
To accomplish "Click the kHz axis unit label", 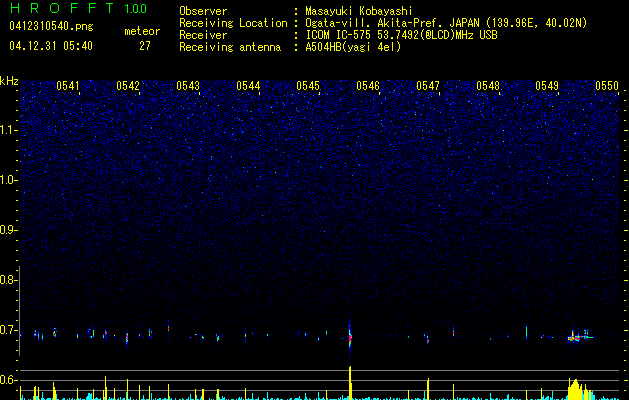I will click(x=9, y=81).
